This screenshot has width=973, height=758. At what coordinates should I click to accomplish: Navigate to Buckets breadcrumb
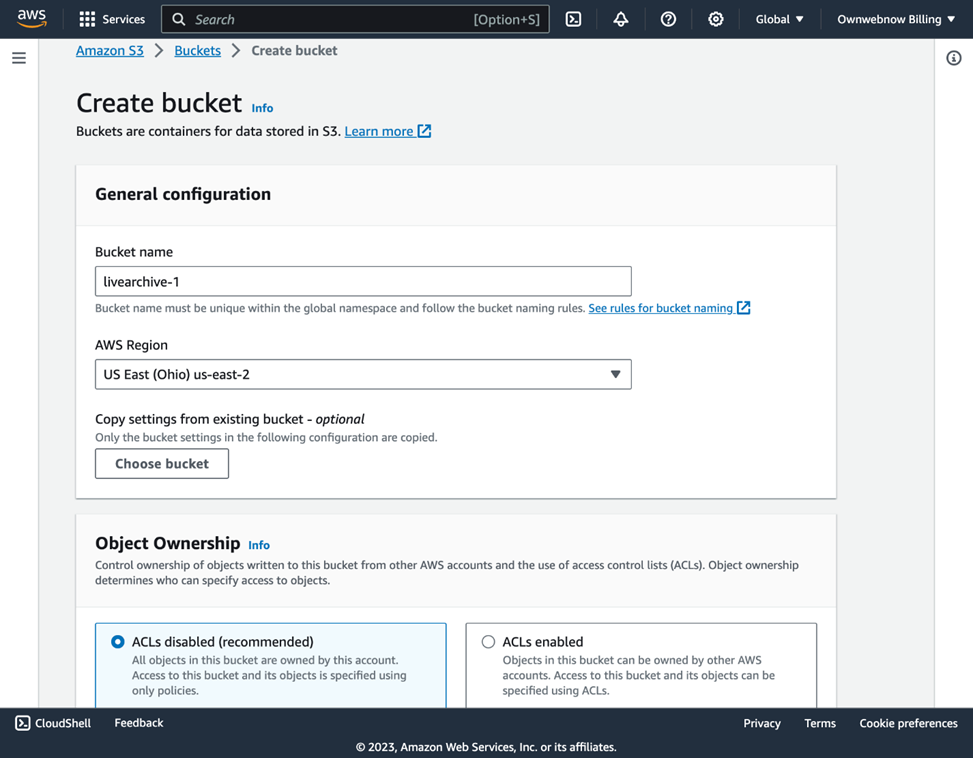pyautogui.click(x=197, y=50)
